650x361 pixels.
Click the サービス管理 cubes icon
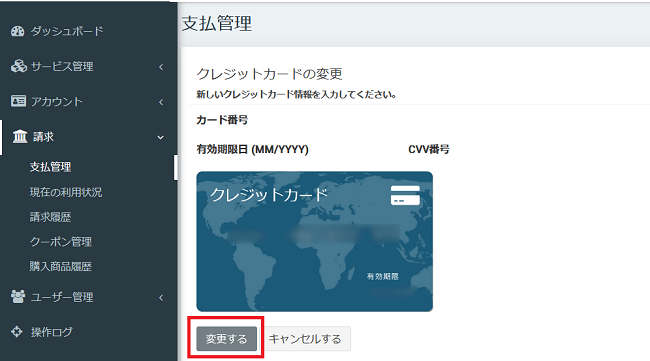pyautogui.click(x=19, y=66)
